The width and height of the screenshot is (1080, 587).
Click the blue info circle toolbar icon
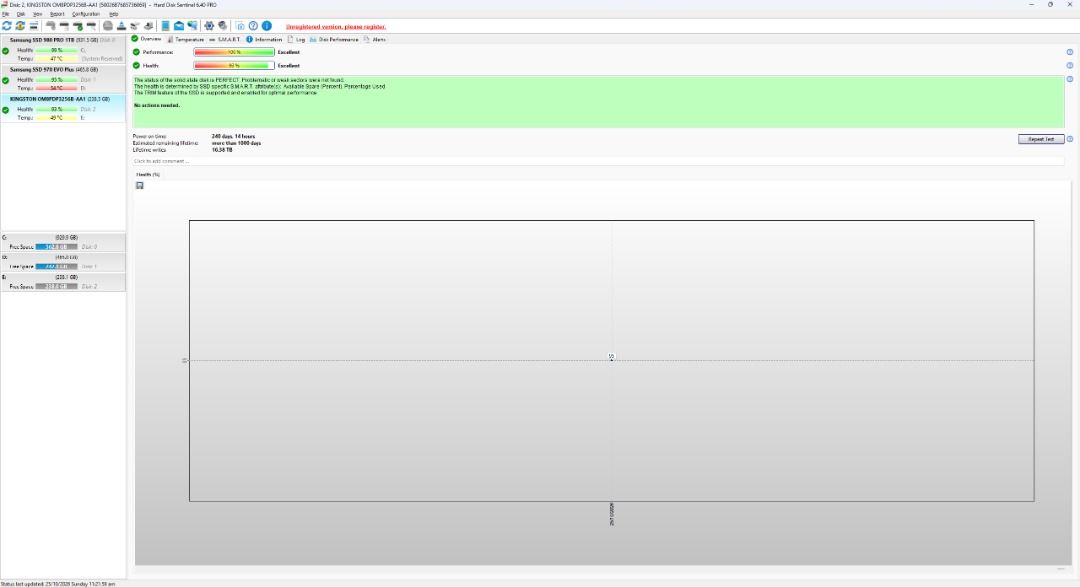[267, 26]
